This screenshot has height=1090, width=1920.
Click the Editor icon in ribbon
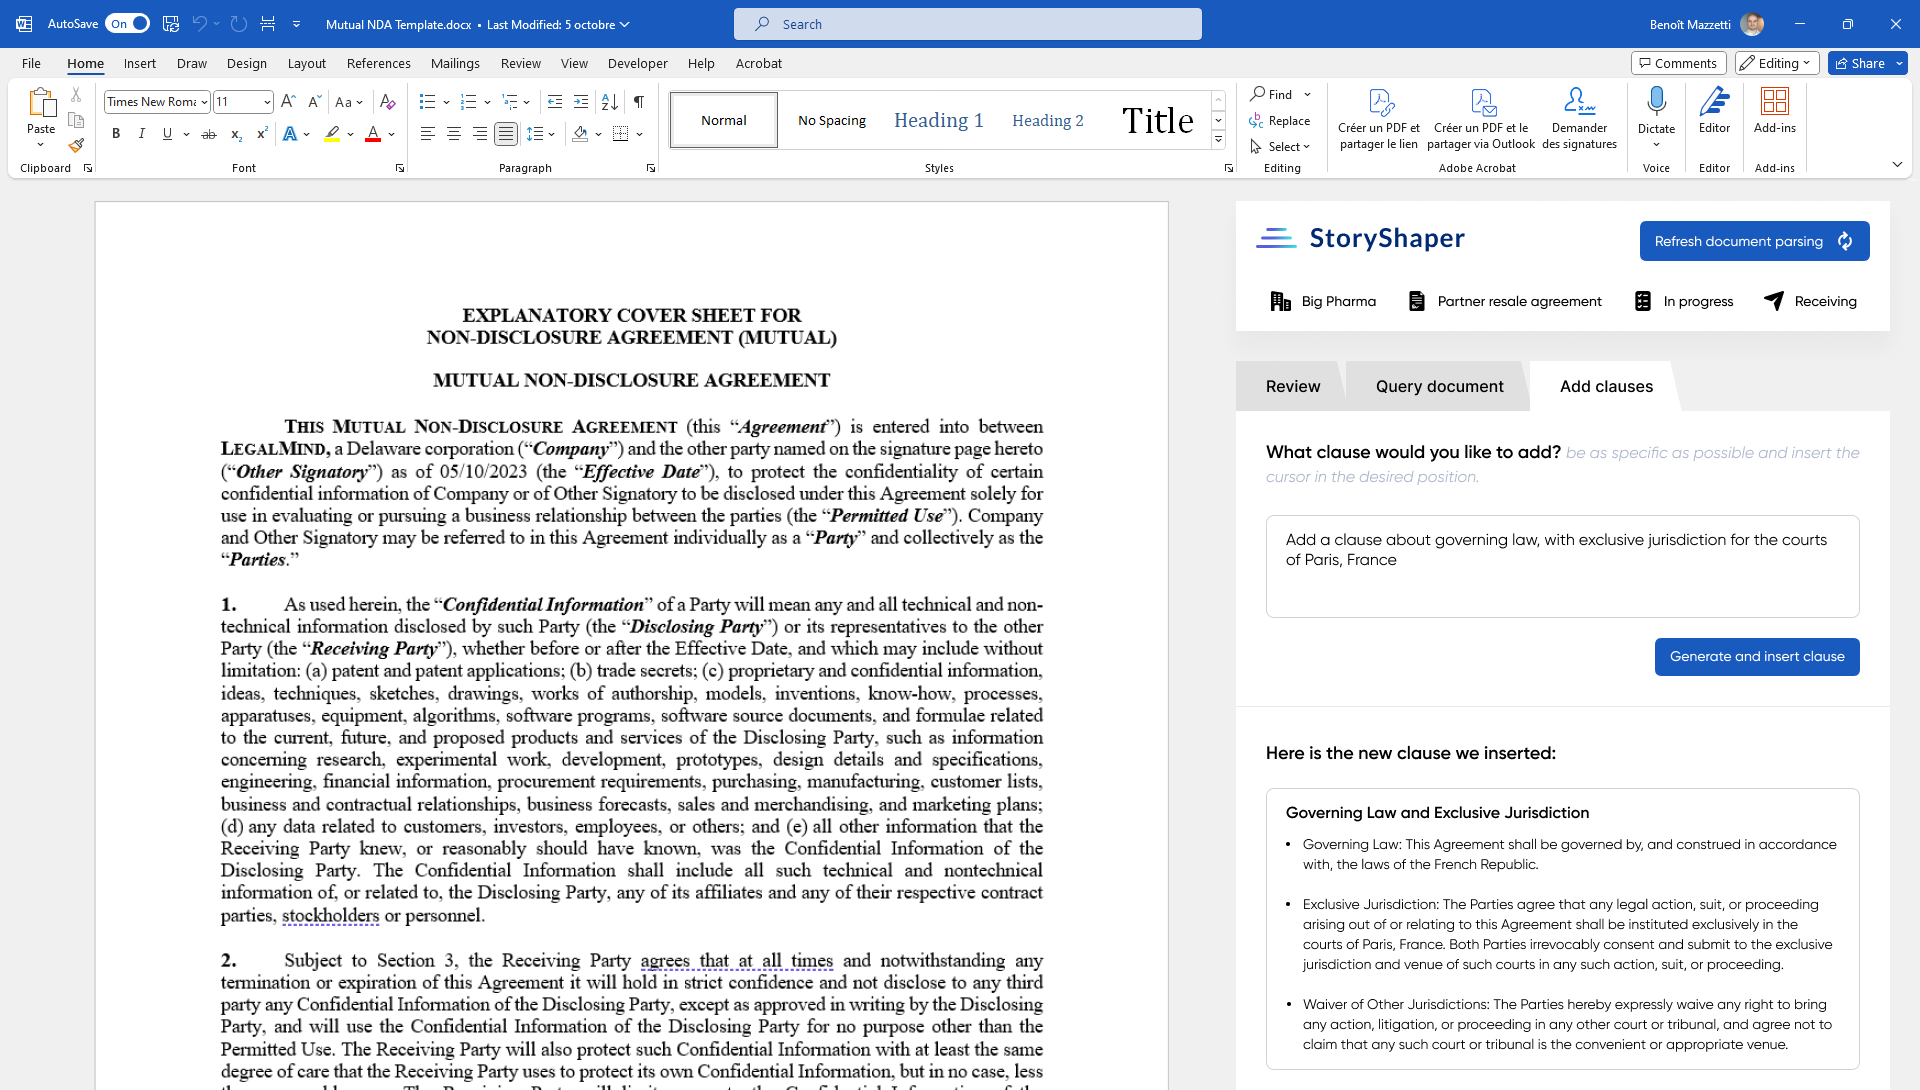point(1714,110)
